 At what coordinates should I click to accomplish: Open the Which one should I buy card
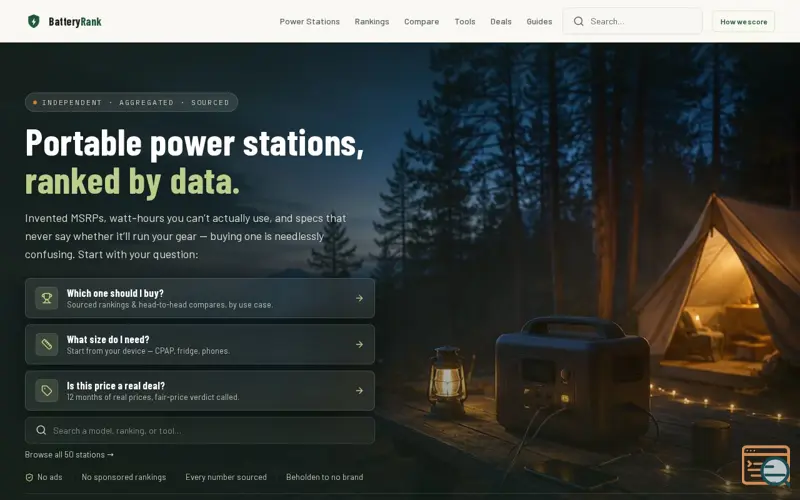(x=199, y=298)
